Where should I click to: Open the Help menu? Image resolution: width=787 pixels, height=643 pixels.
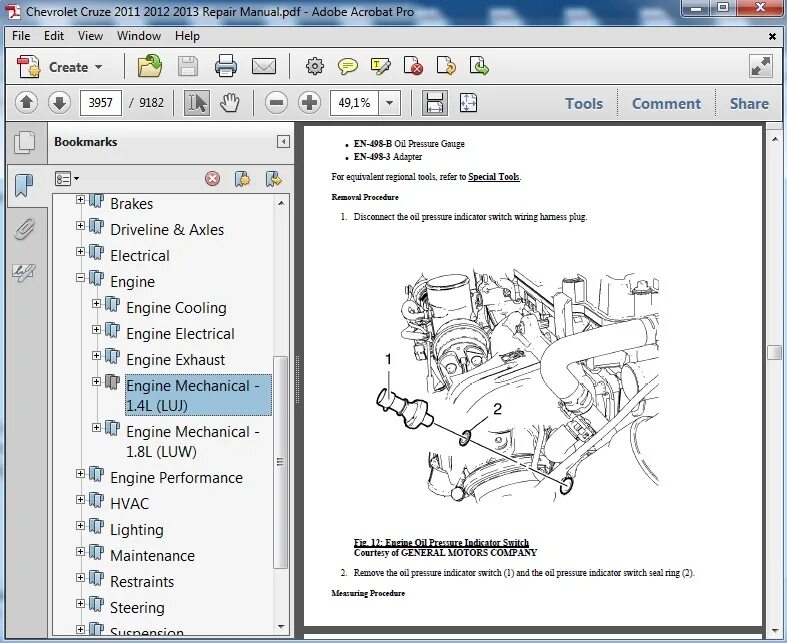point(187,36)
